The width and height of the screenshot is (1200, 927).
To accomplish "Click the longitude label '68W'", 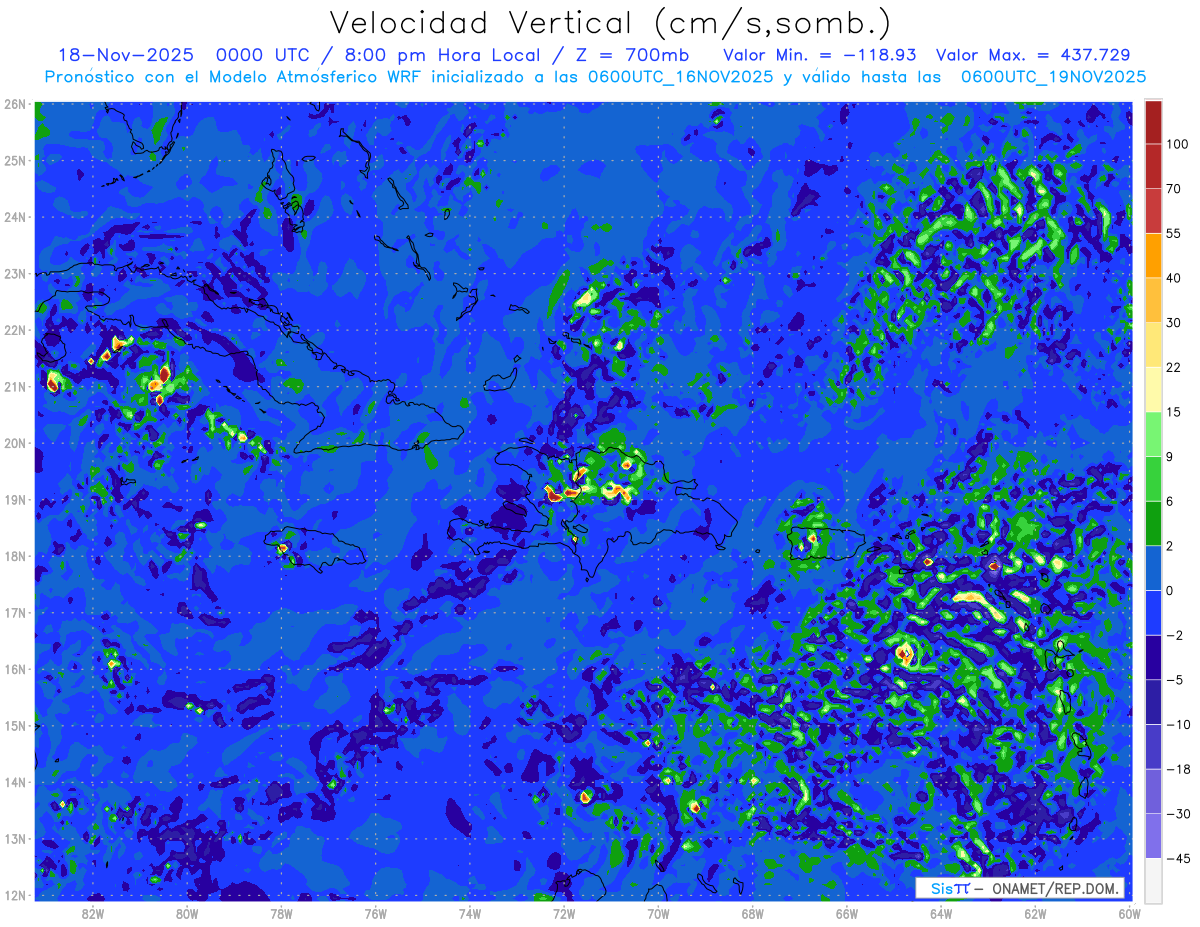I will (752, 914).
